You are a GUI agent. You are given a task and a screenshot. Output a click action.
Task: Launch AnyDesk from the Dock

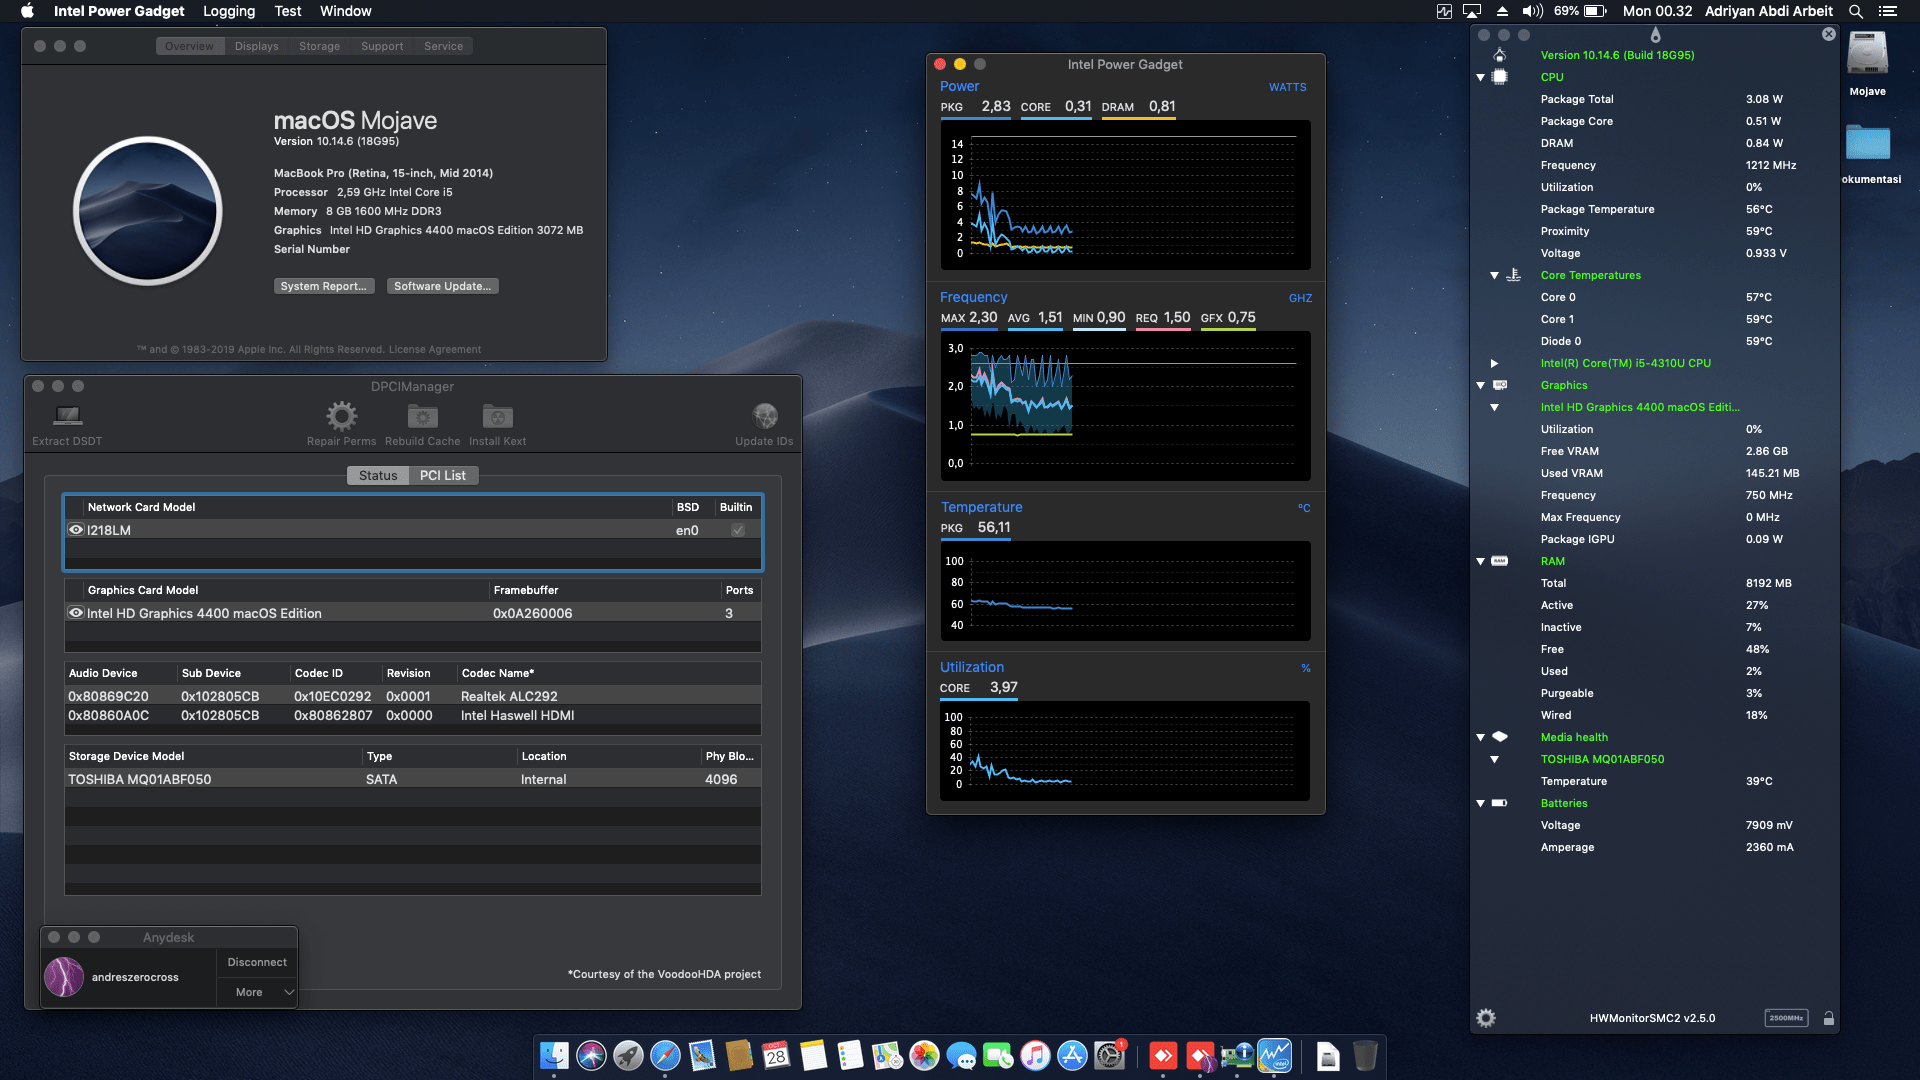[x=1163, y=1056]
